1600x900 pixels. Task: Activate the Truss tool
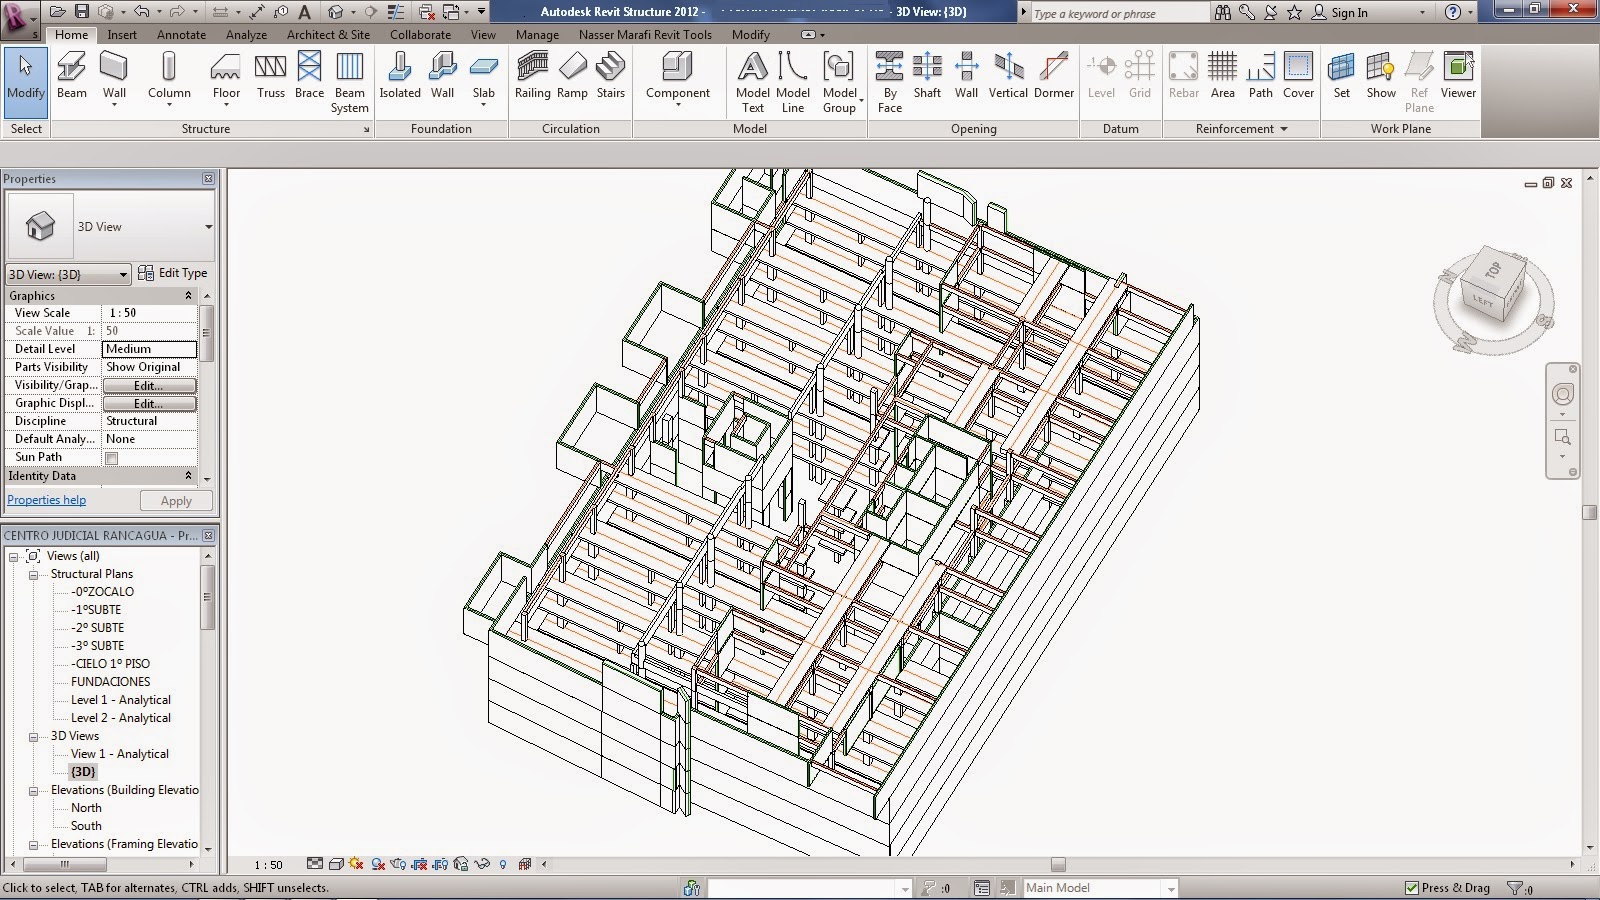click(x=270, y=75)
